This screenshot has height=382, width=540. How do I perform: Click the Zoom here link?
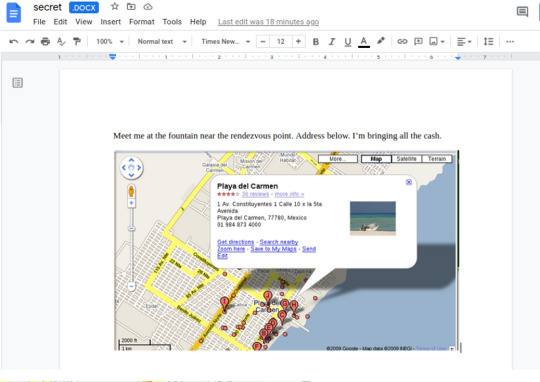coord(231,249)
